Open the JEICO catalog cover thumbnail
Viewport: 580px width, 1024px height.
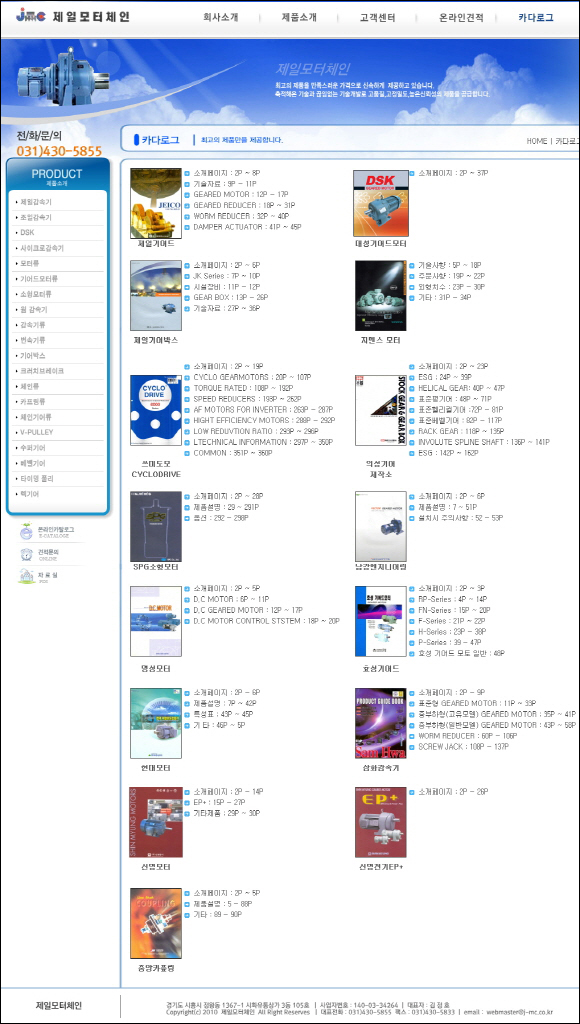[x=156, y=203]
